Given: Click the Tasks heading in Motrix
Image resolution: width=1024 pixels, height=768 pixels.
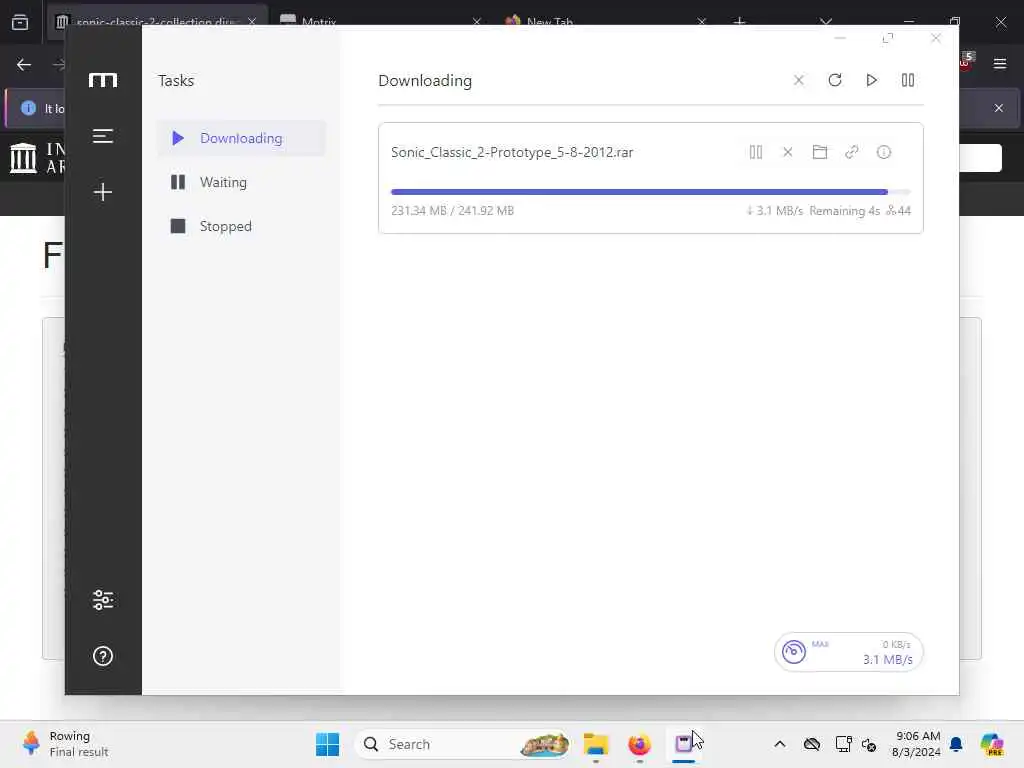Looking at the screenshot, I should (x=176, y=80).
